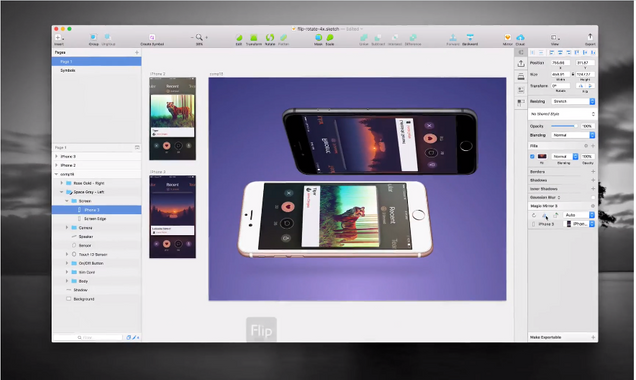Move layer Backward via toolbar
Viewport: 636px width, 380px height.
point(470,37)
